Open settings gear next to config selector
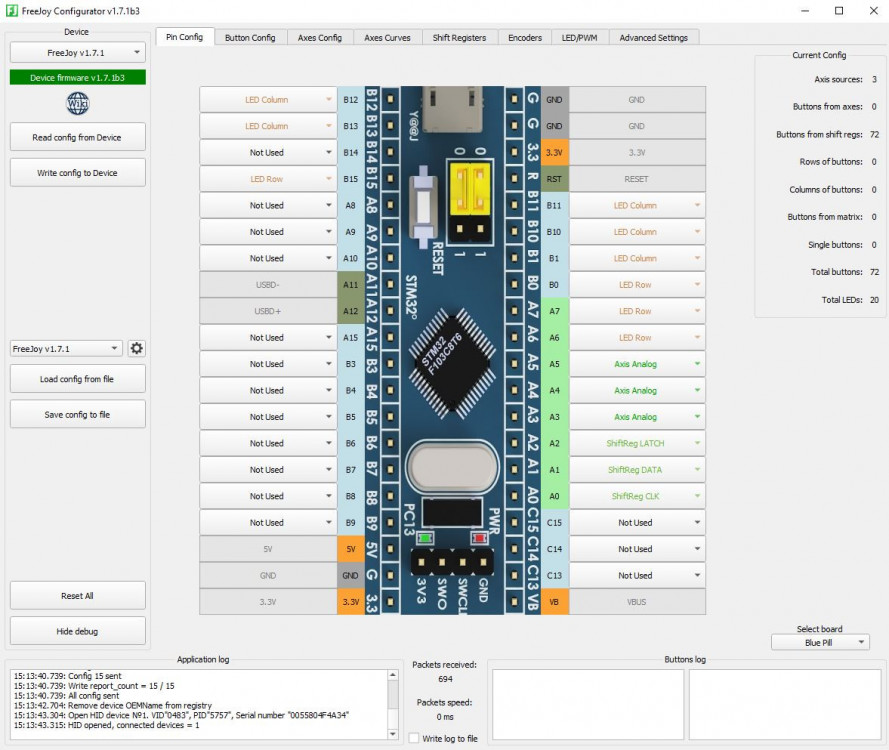 coord(137,348)
